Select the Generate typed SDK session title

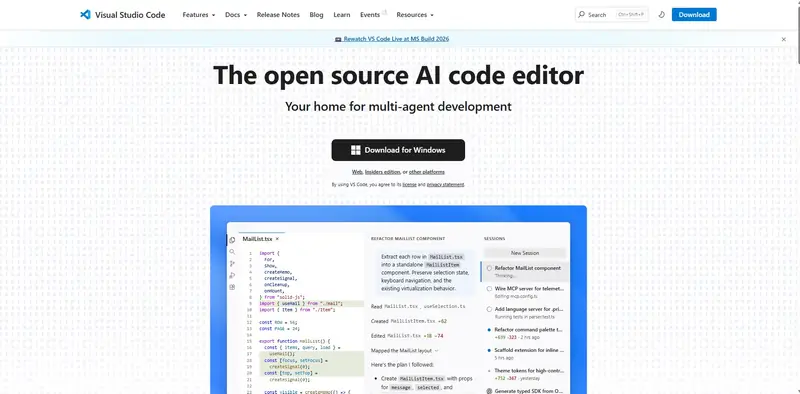pyautogui.click(x=529, y=391)
